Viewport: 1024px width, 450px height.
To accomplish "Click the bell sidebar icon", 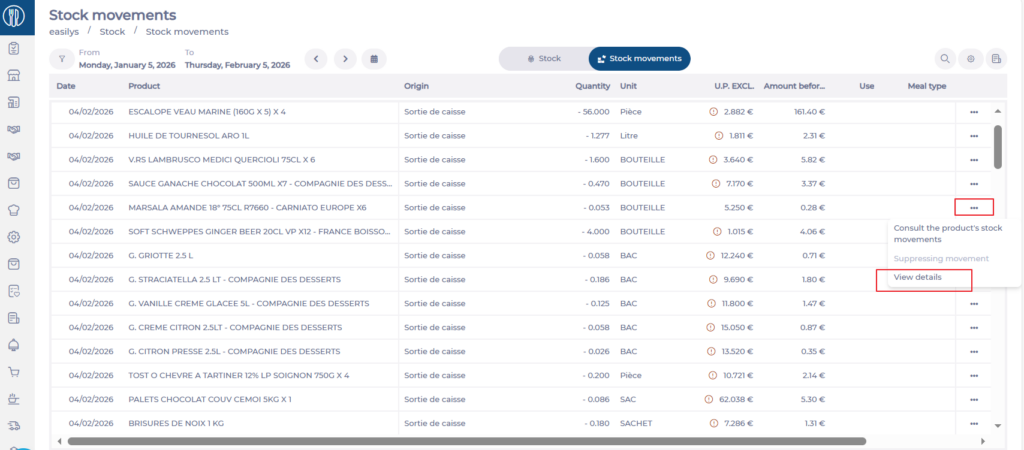I will (x=14, y=345).
